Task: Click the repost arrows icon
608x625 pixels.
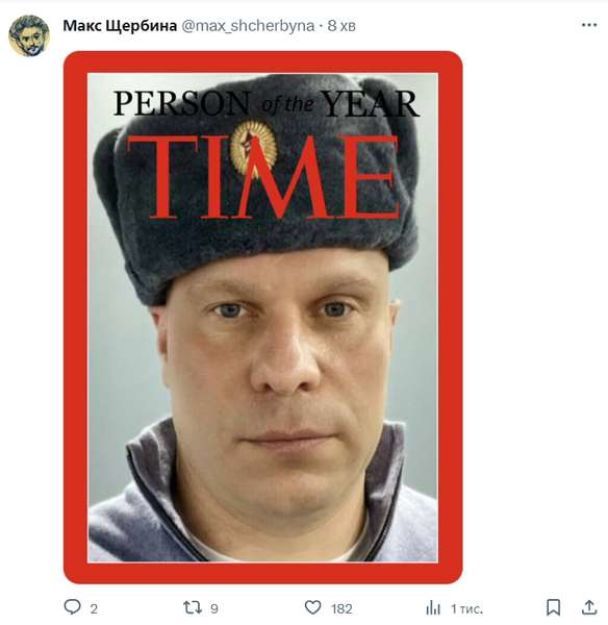Action: coord(191,608)
